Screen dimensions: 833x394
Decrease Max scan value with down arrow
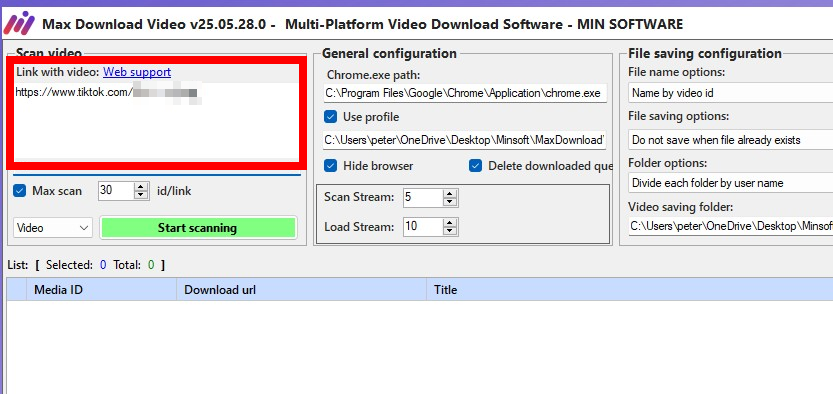pyautogui.click(x=141, y=195)
